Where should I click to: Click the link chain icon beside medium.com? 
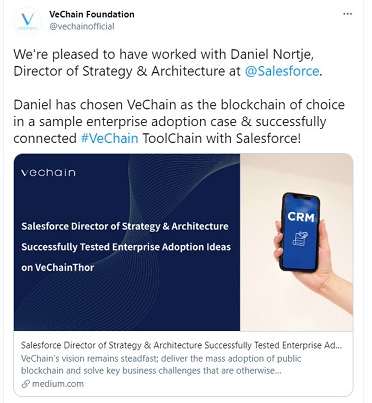click(x=26, y=384)
